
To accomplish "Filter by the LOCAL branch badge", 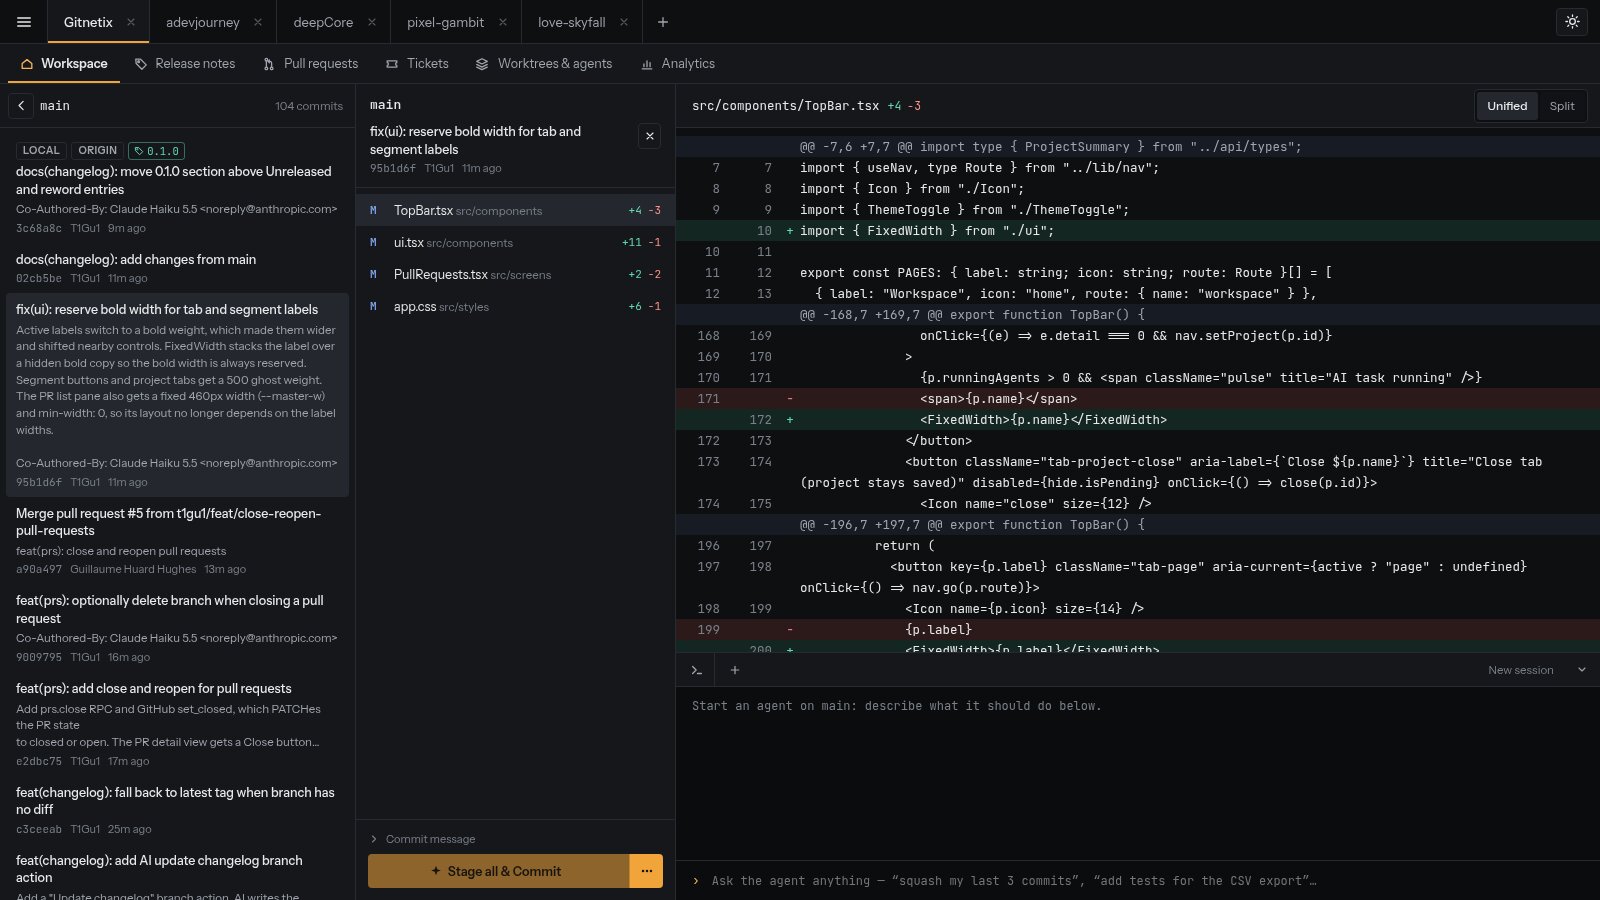I will 41,150.
